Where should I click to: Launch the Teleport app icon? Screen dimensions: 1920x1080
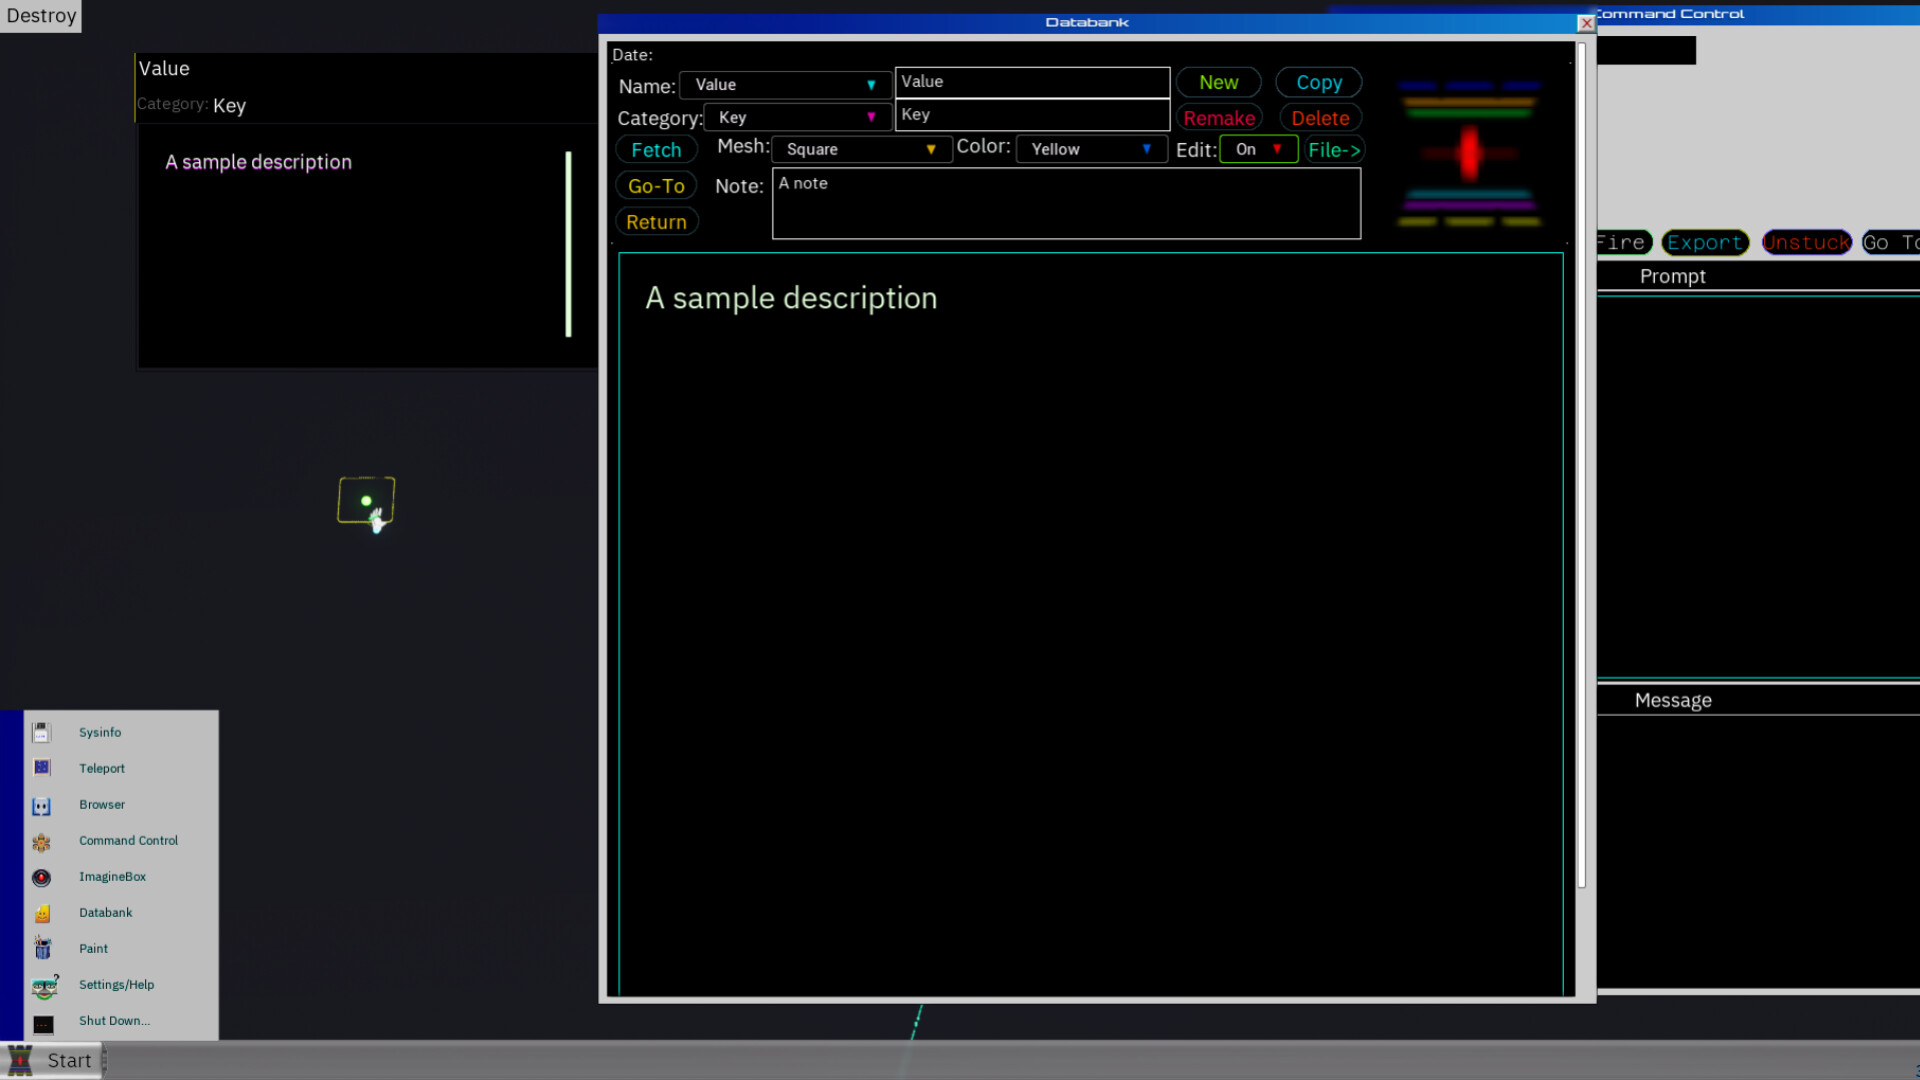(x=42, y=768)
